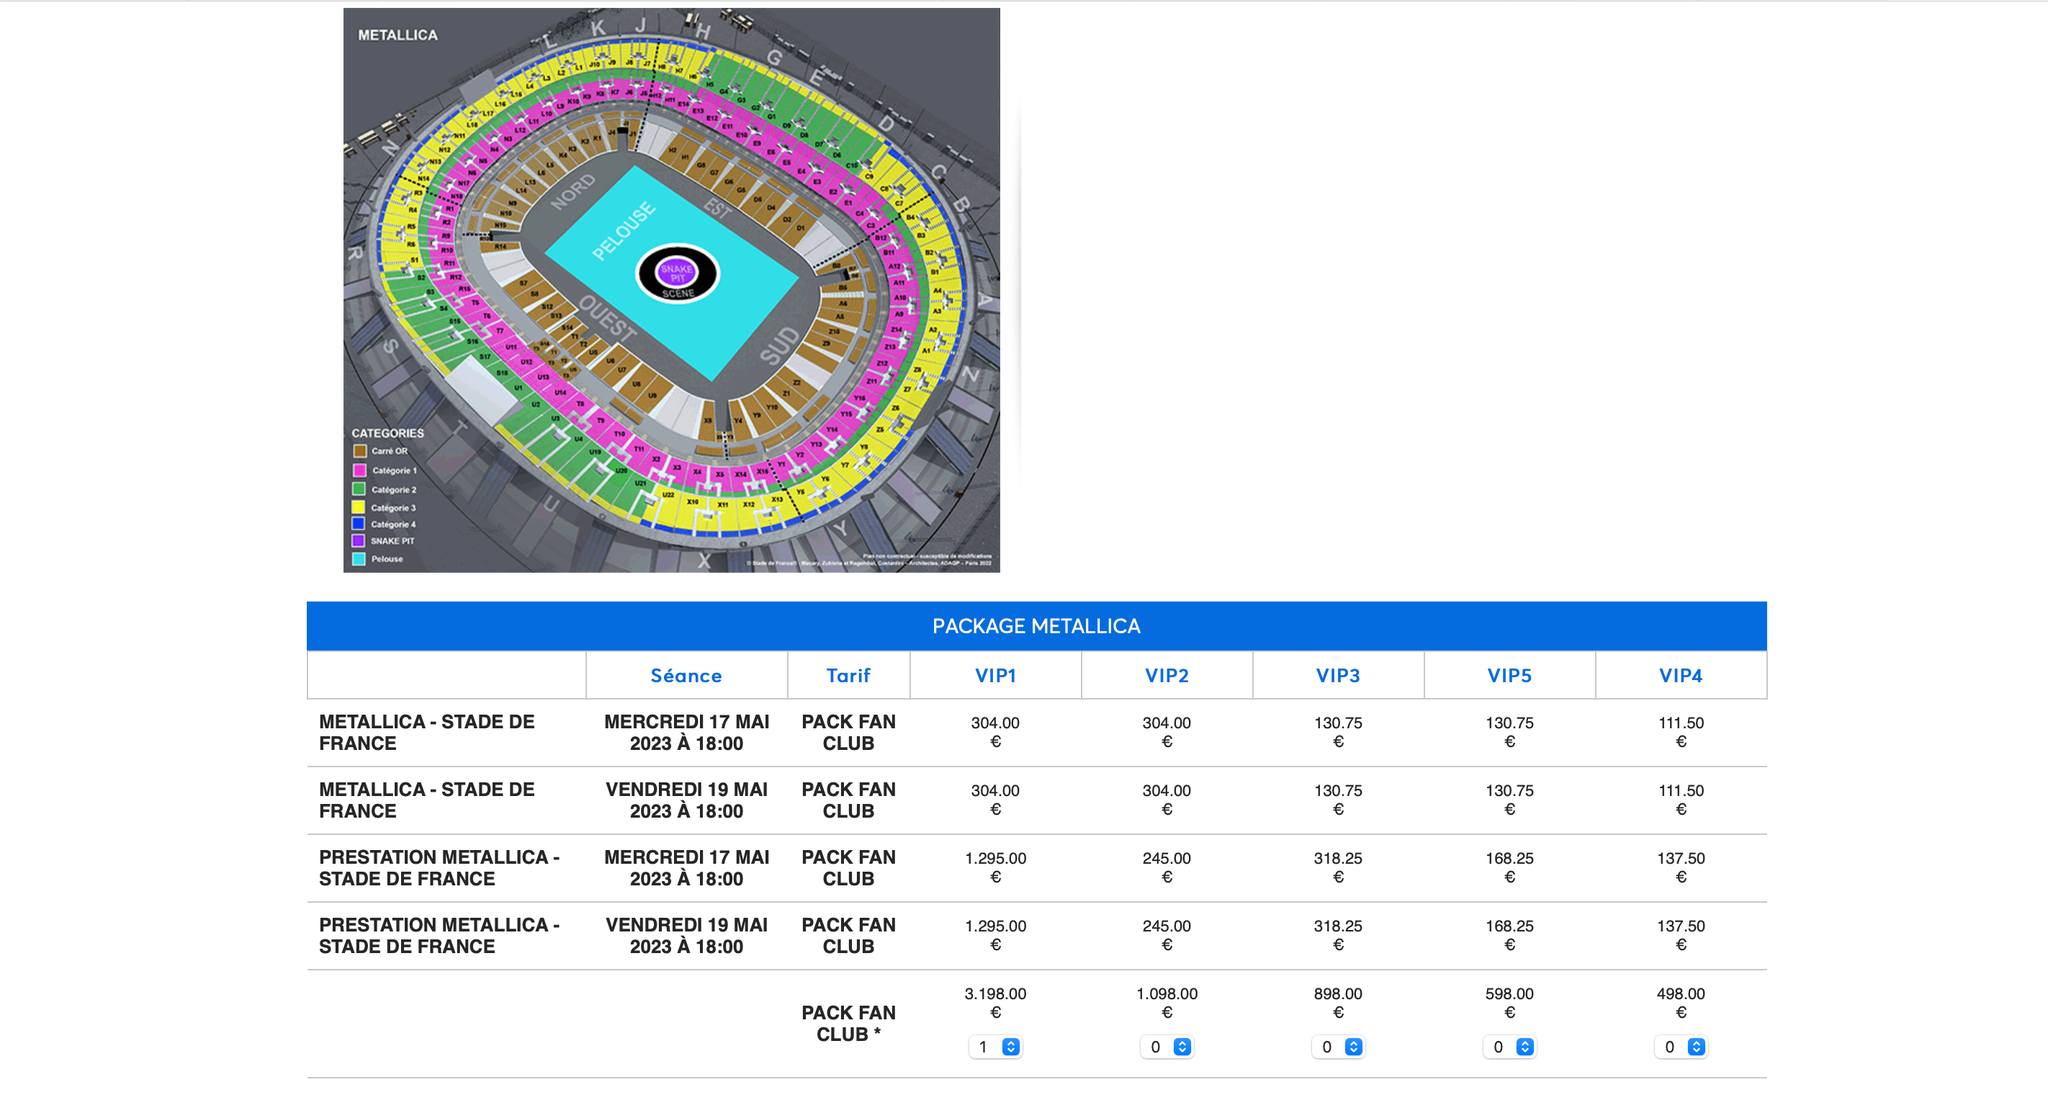This screenshot has width=2048, height=1095.
Task: Click the purple SNAKE PIT legend swatch
Action: click(x=359, y=541)
